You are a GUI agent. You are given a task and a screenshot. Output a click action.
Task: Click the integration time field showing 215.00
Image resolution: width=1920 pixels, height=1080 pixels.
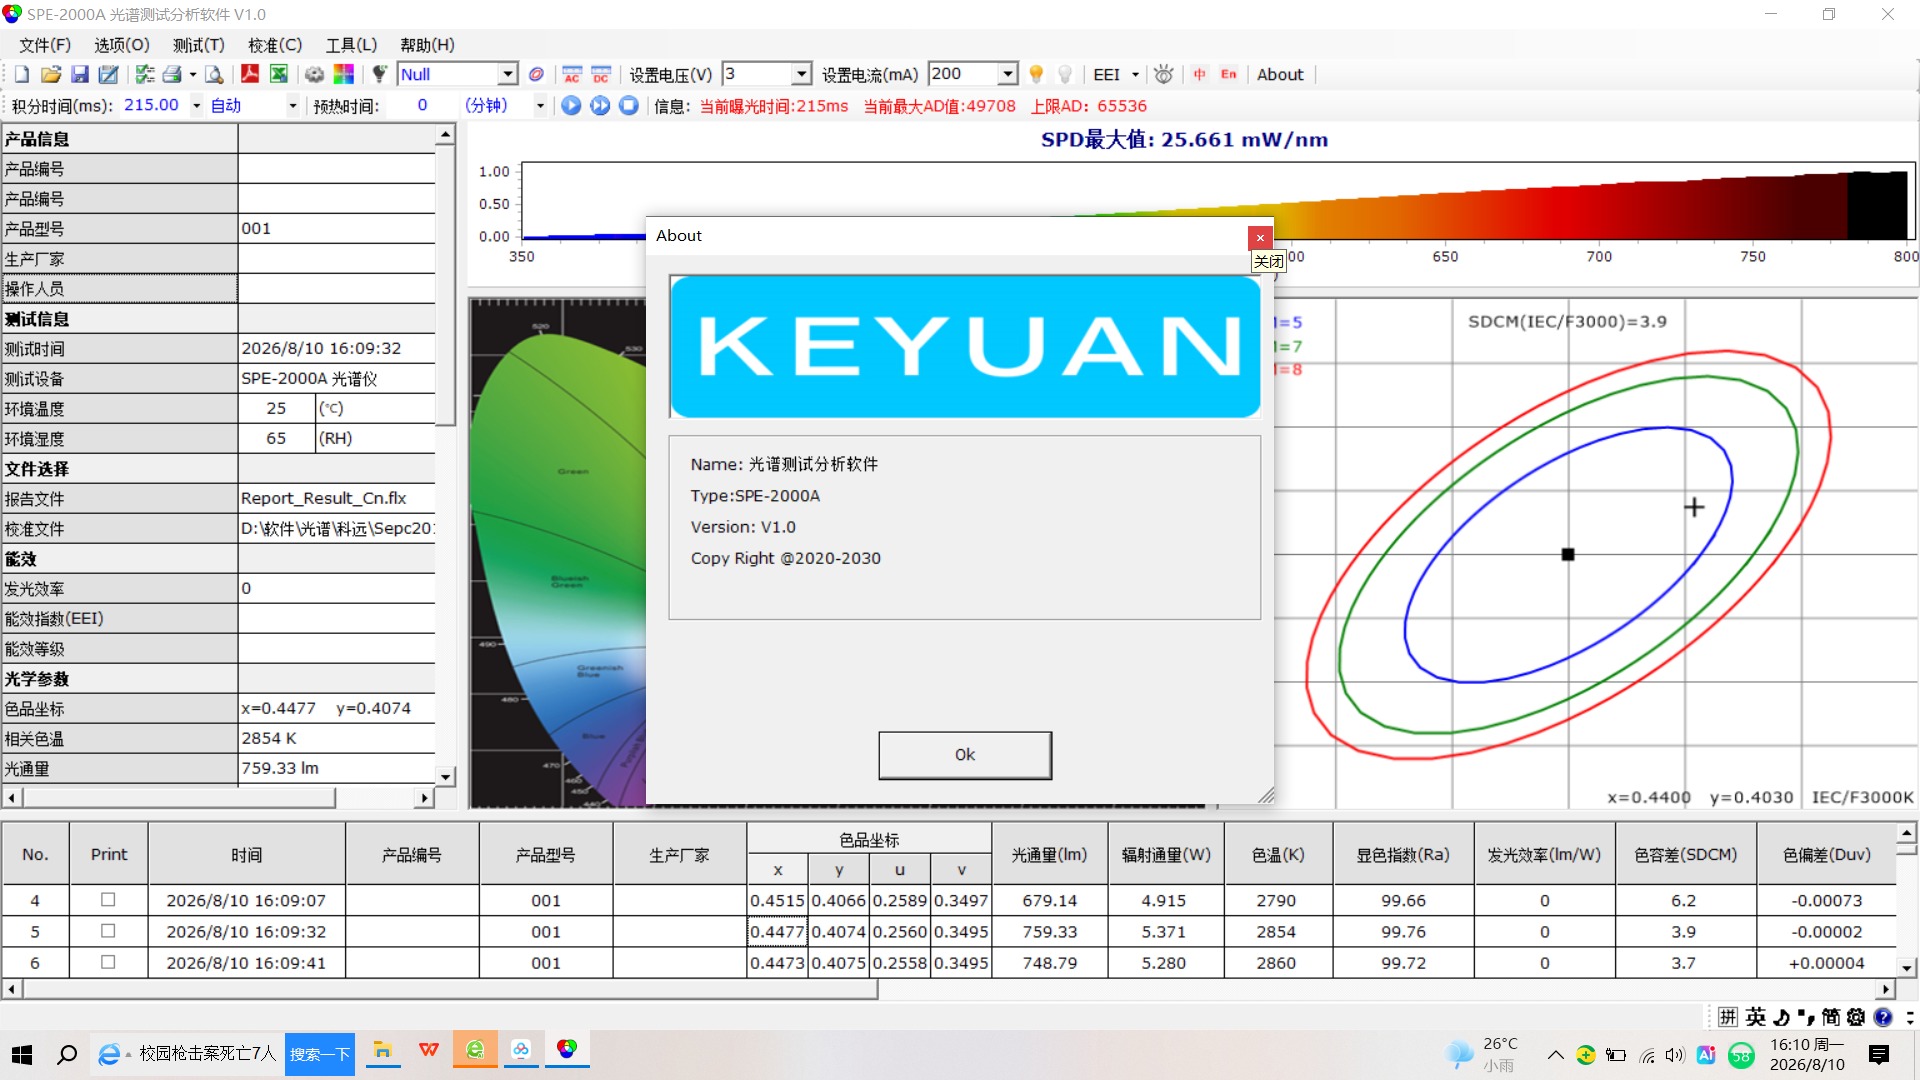(152, 105)
